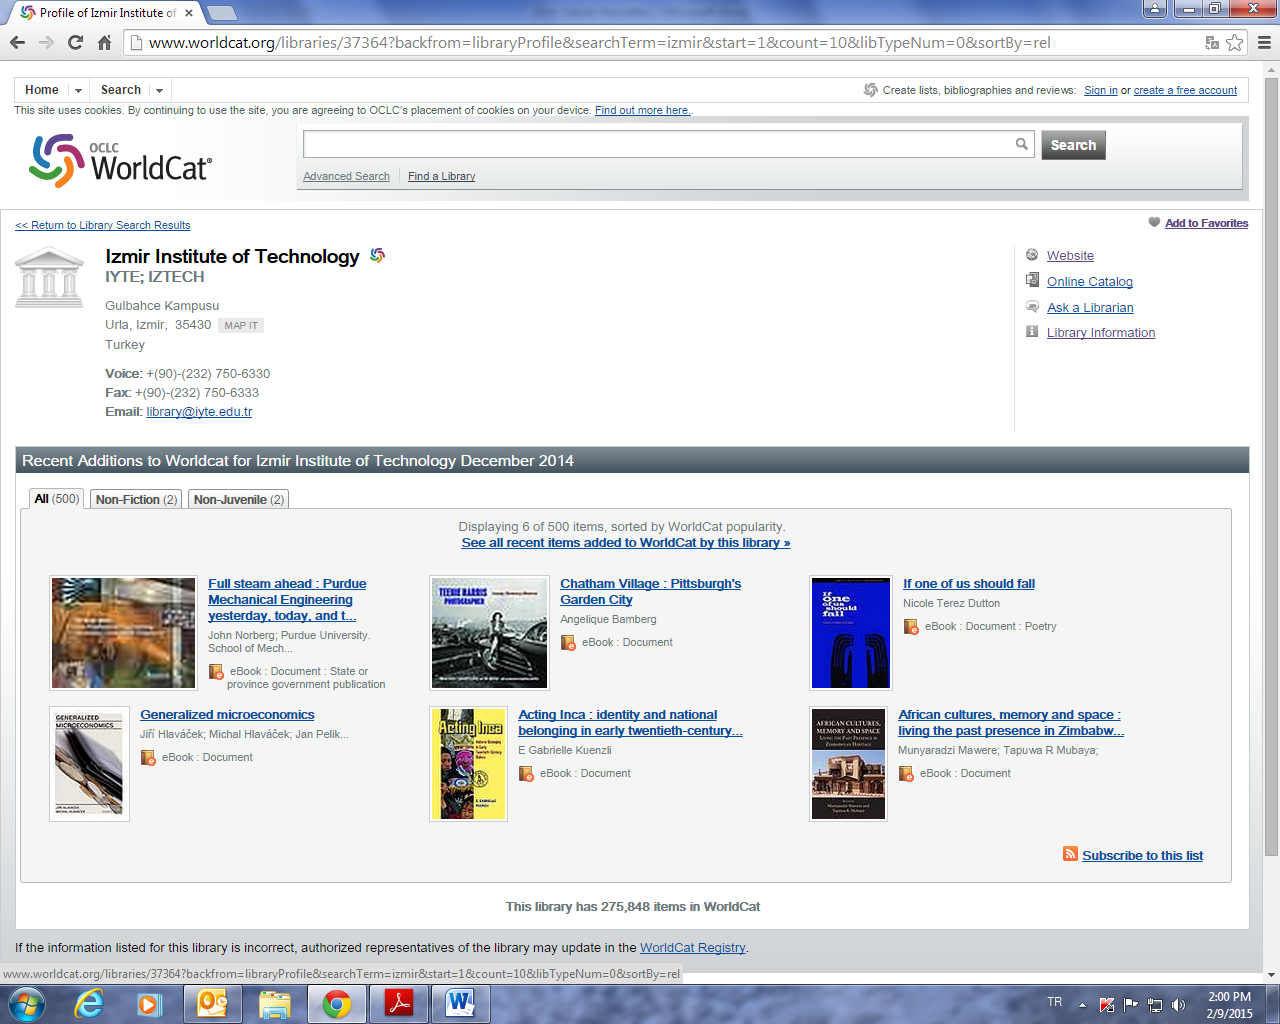The height and width of the screenshot is (1024, 1280).
Task: Click the speech bubble icon beside Ask a Librarian
Action: tap(1032, 306)
